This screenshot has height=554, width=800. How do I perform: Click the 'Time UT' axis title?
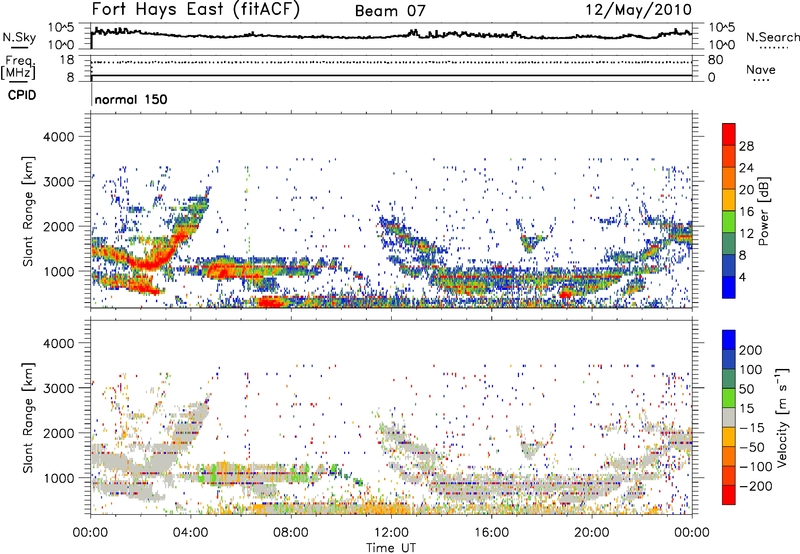pyautogui.click(x=391, y=548)
